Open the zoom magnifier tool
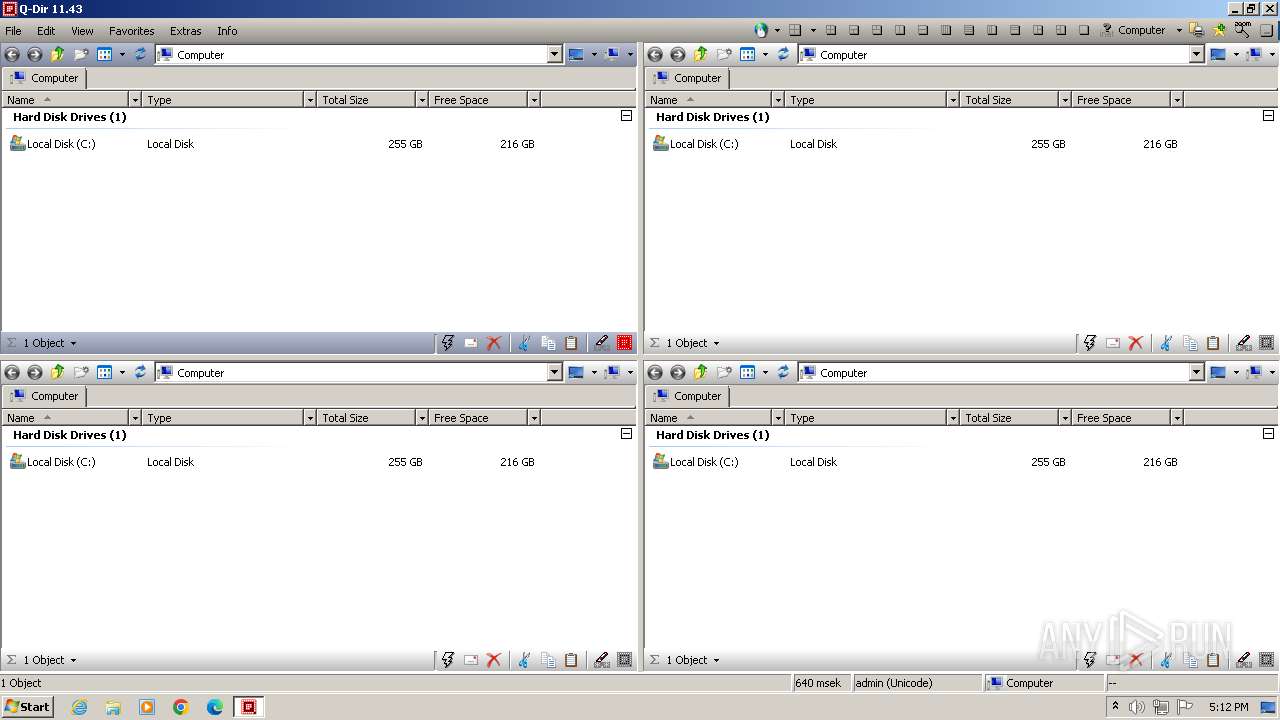This screenshot has width=1280, height=720. click(x=1242, y=30)
